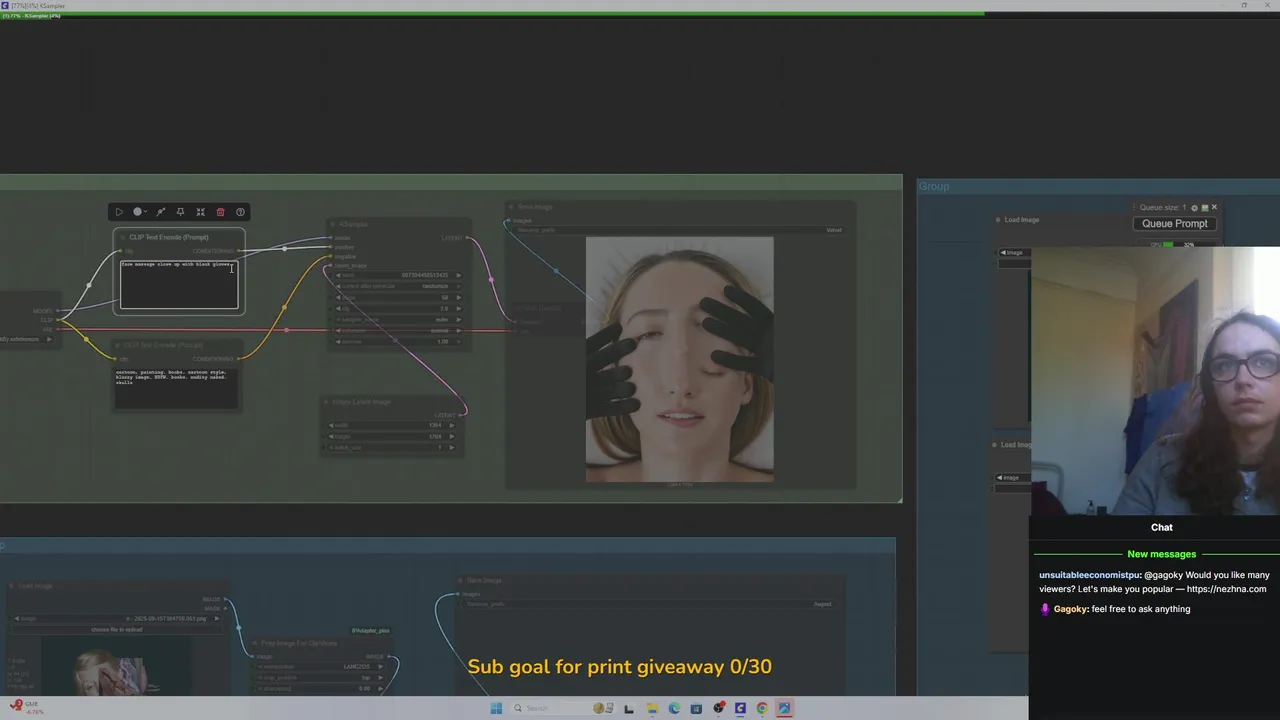Click the green manager icon next to gear

coord(1205,208)
